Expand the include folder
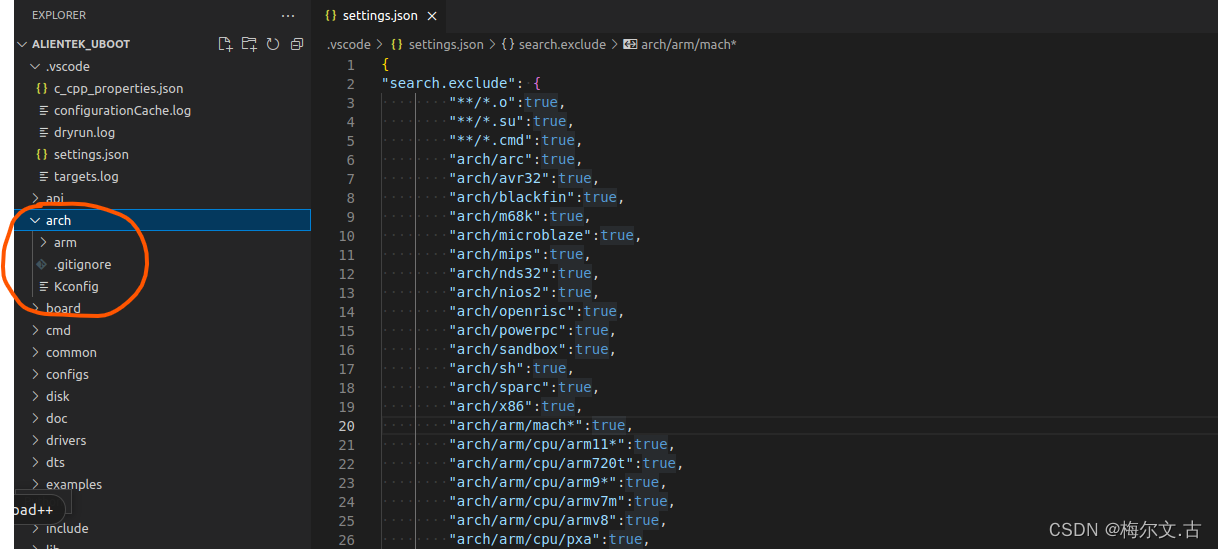1218x549 pixels. pyautogui.click(x=67, y=528)
